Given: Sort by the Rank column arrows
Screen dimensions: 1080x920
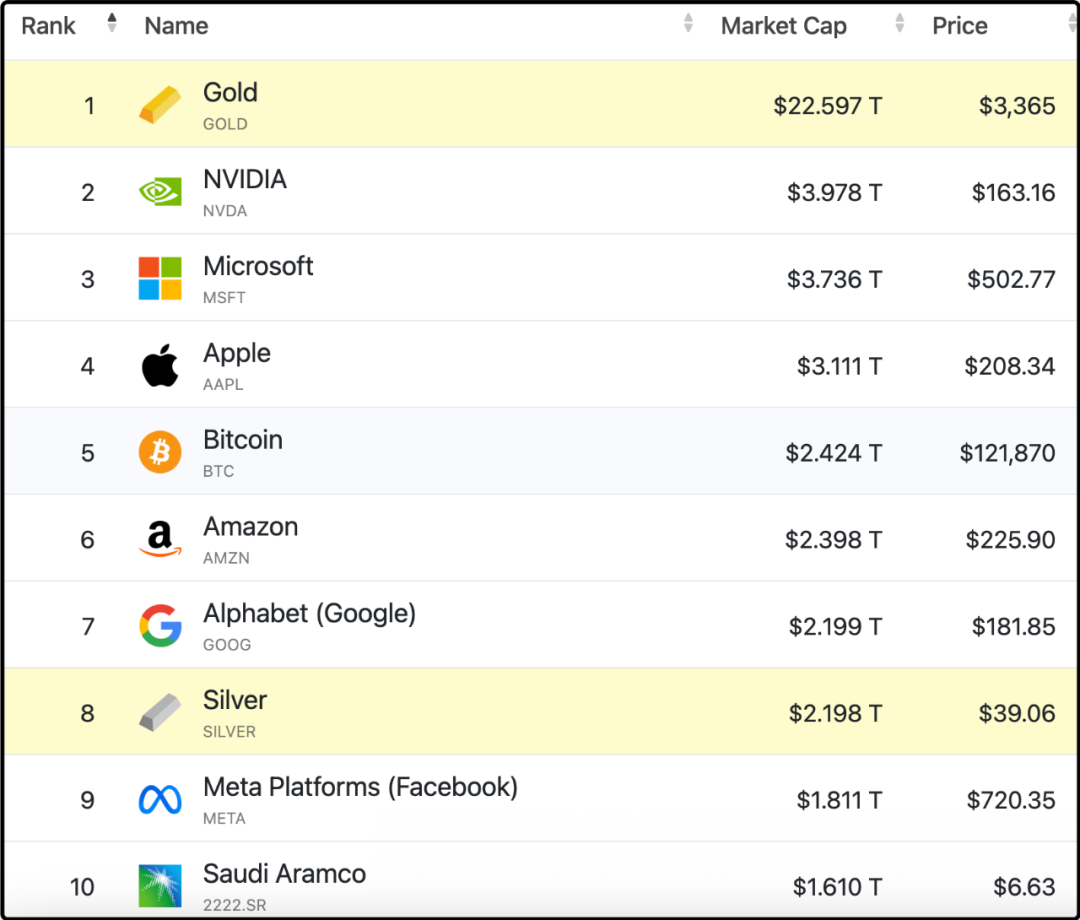Looking at the screenshot, I should 112,23.
